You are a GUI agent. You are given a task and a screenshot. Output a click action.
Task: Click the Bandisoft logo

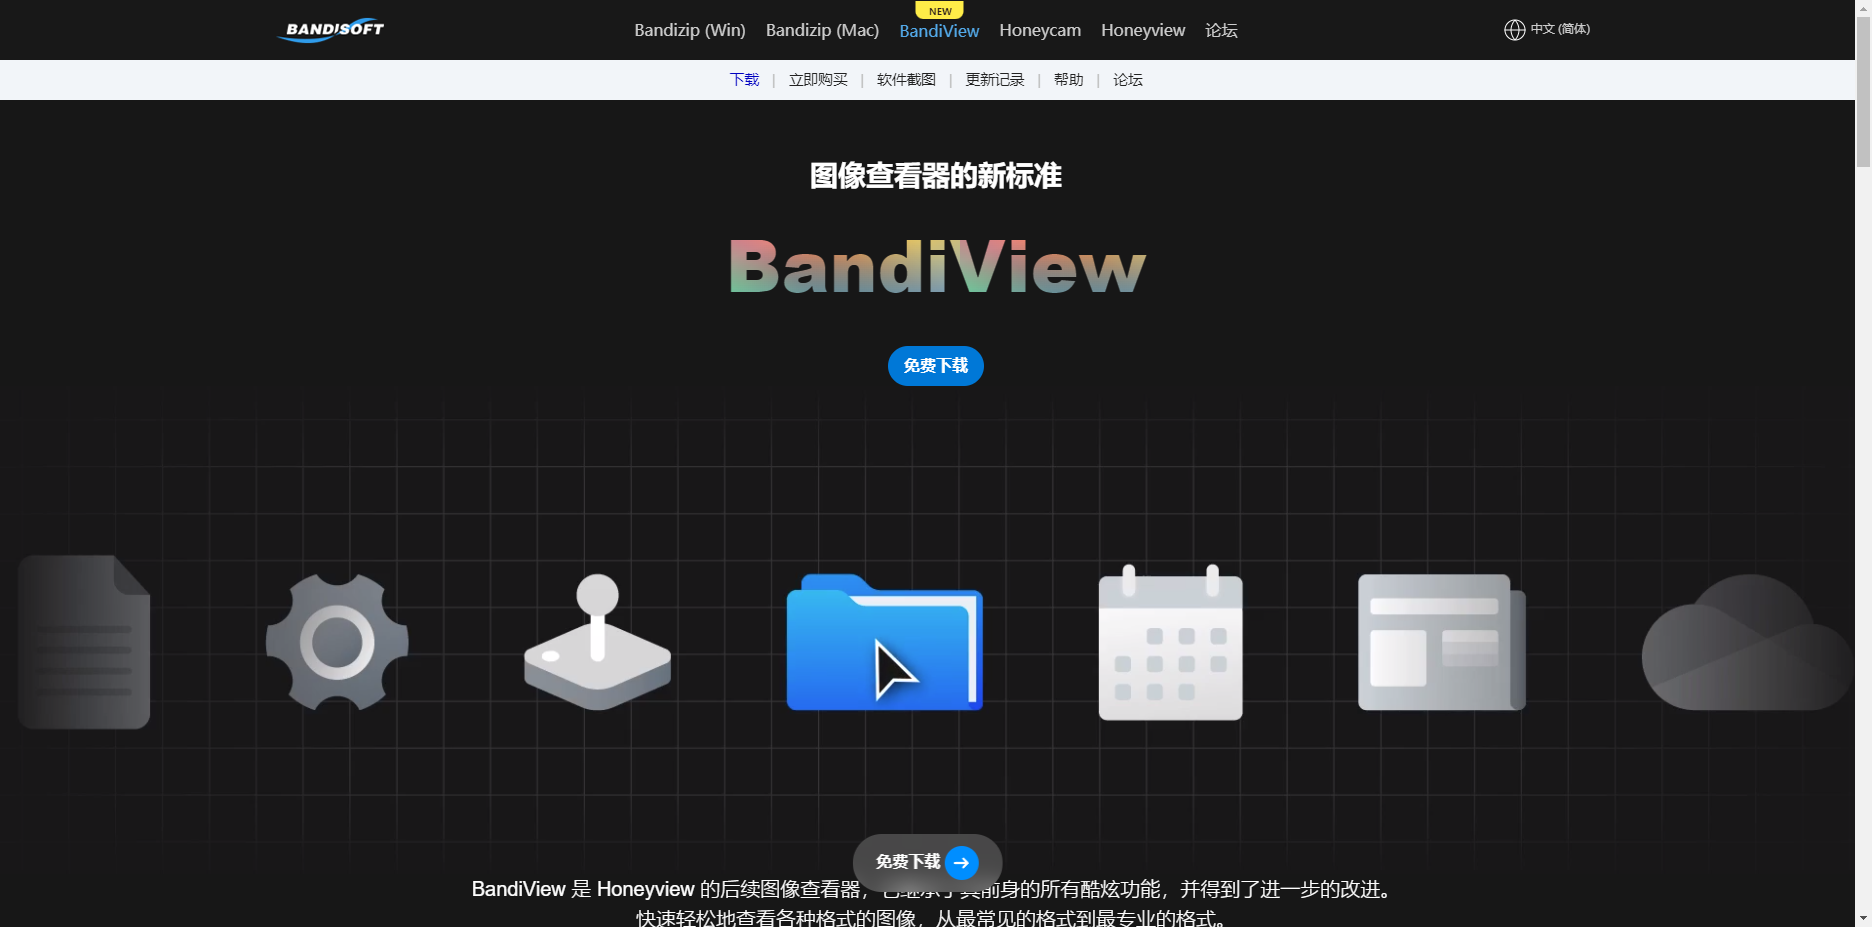point(330,30)
